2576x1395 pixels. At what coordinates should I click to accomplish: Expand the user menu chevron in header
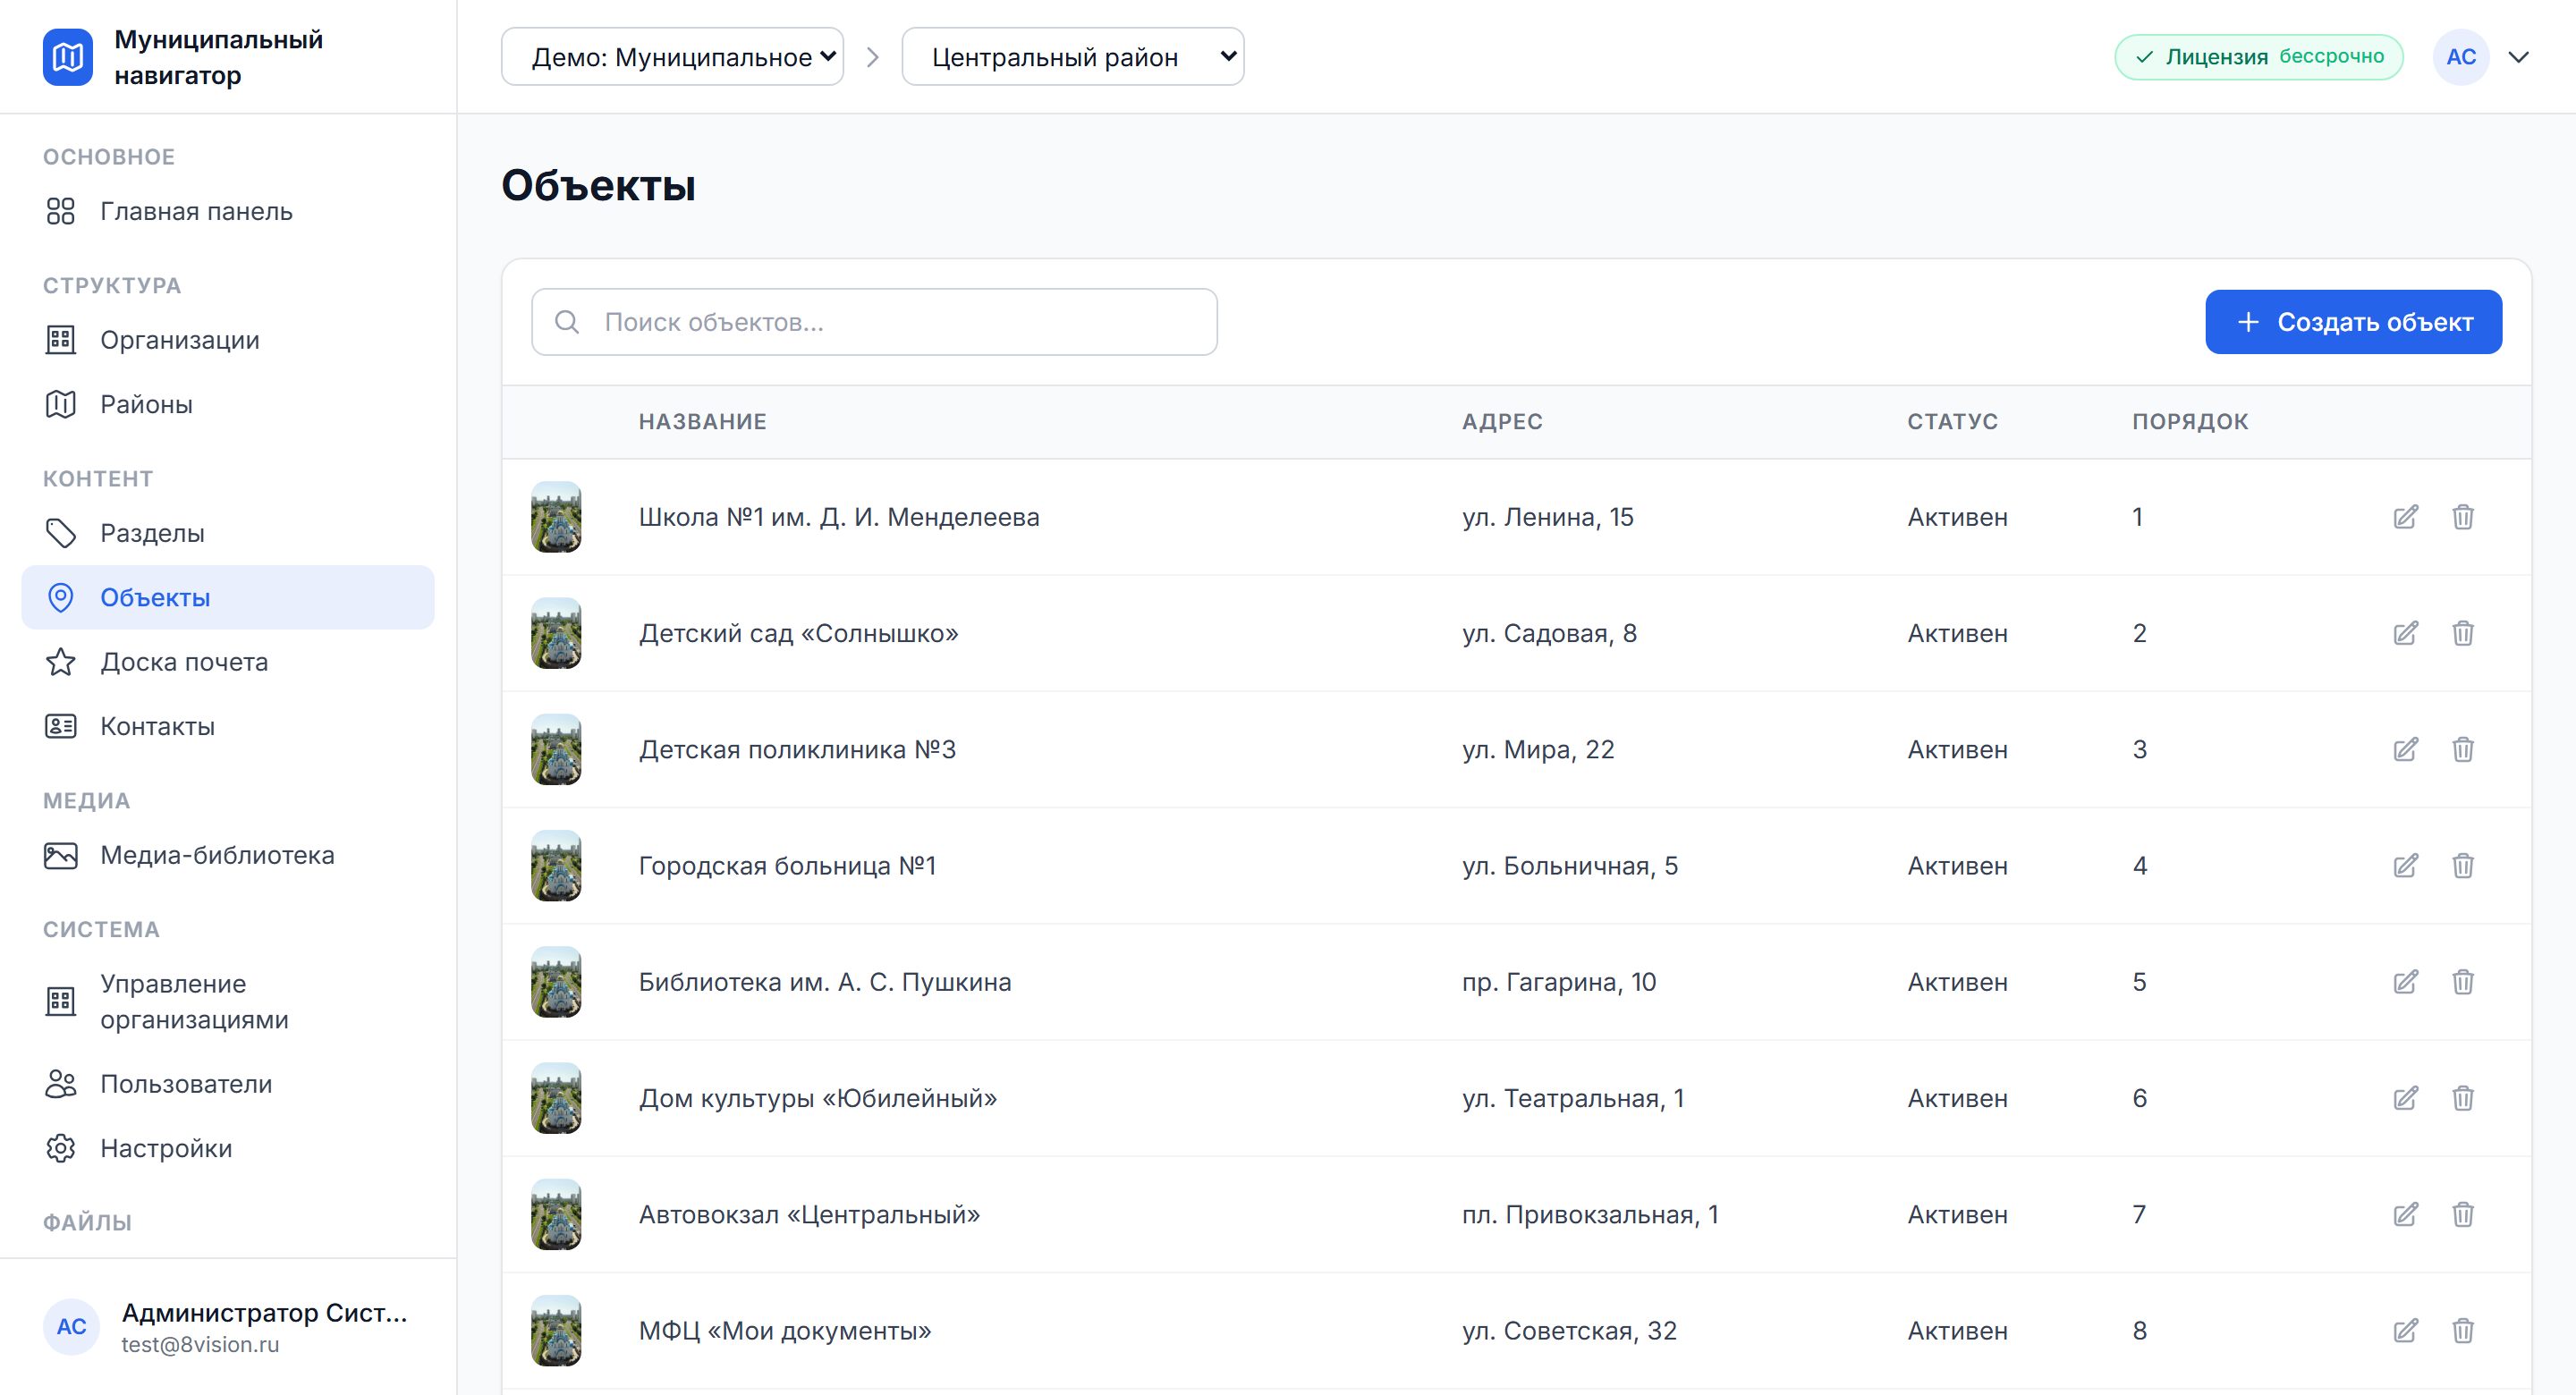point(2518,57)
